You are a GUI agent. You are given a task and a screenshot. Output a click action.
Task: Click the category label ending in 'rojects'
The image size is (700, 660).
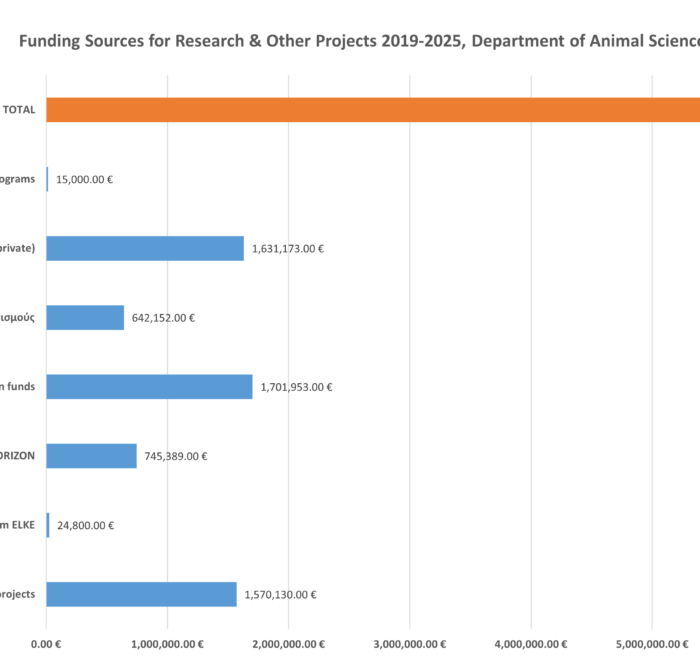[17, 595]
